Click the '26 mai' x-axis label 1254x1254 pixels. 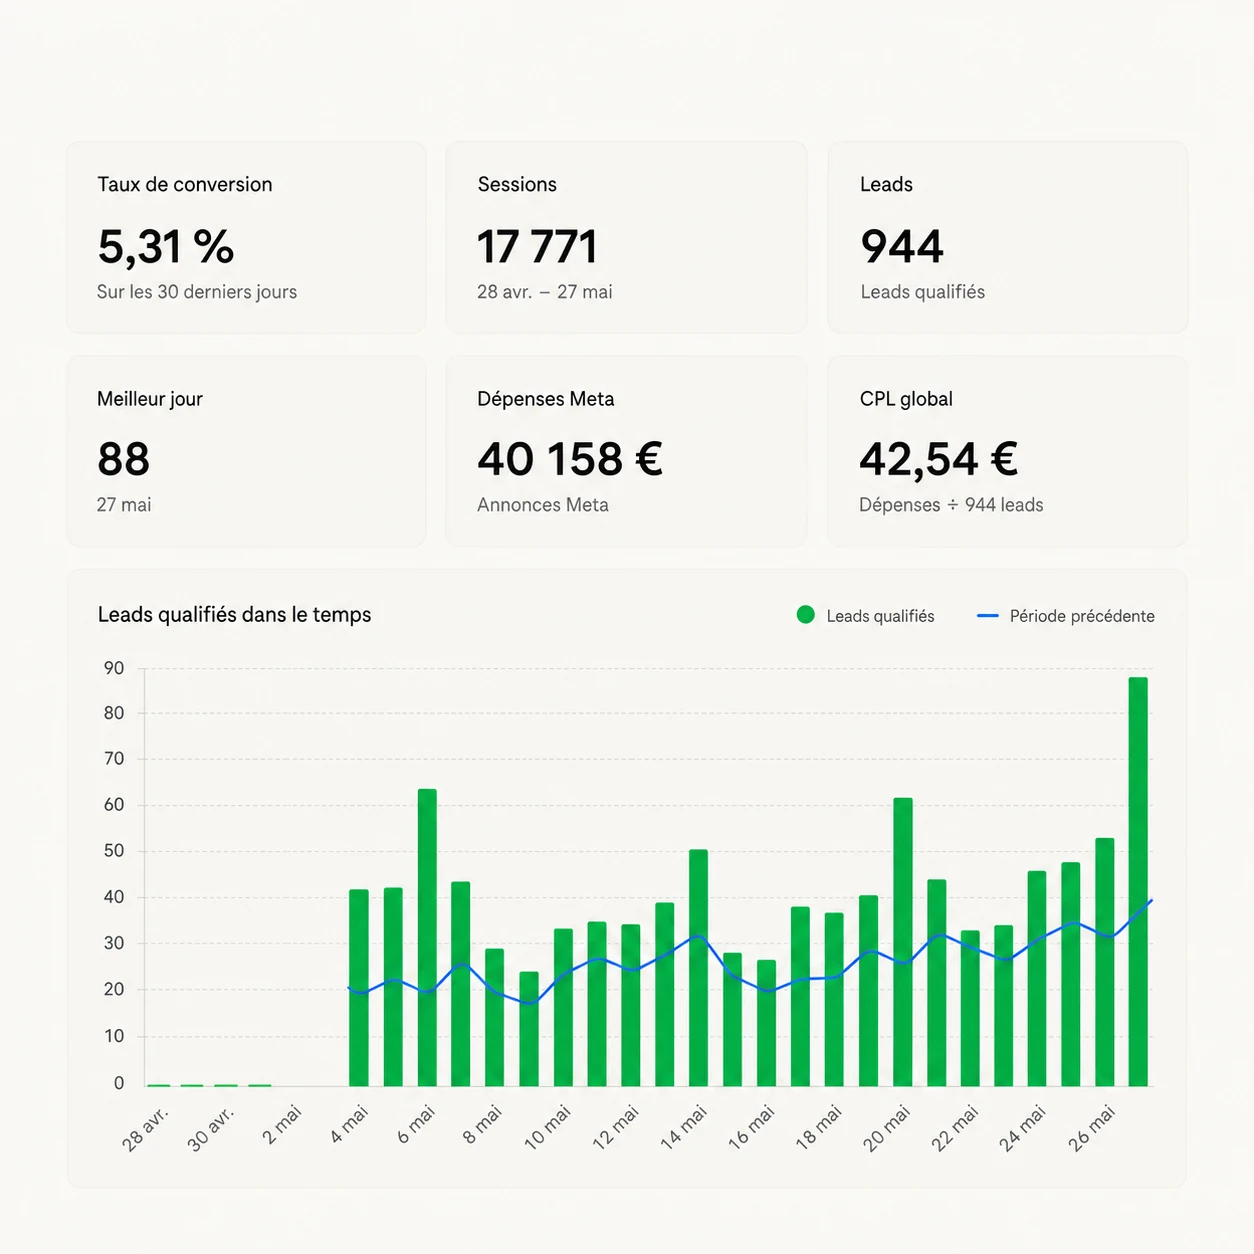[x=1092, y=1126]
